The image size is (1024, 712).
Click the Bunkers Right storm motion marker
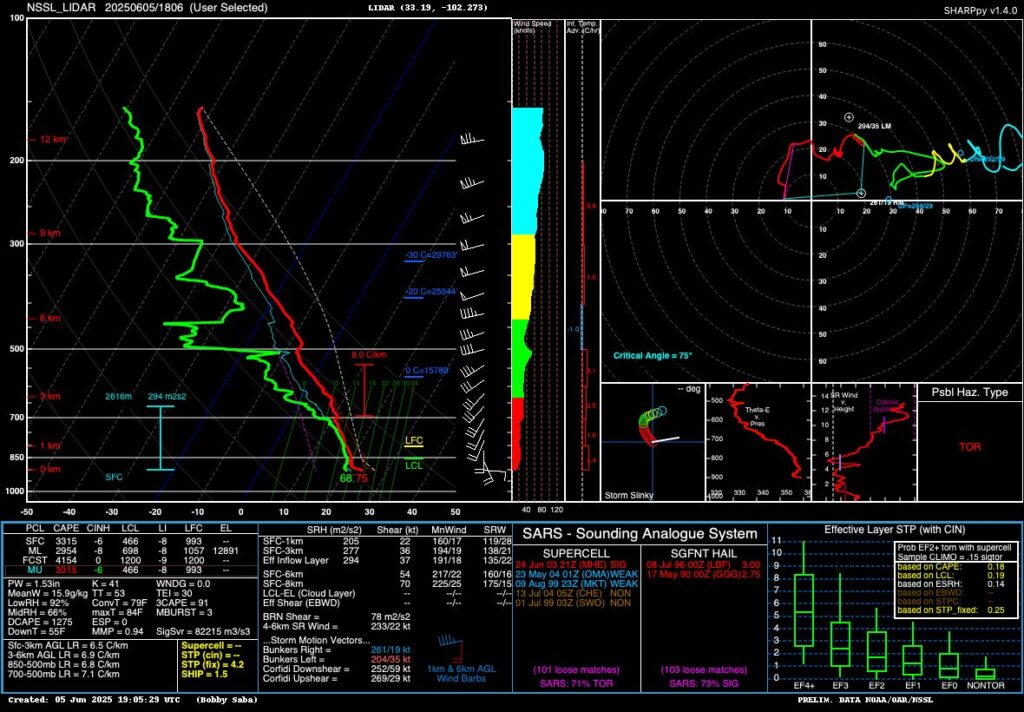coord(861,195)
